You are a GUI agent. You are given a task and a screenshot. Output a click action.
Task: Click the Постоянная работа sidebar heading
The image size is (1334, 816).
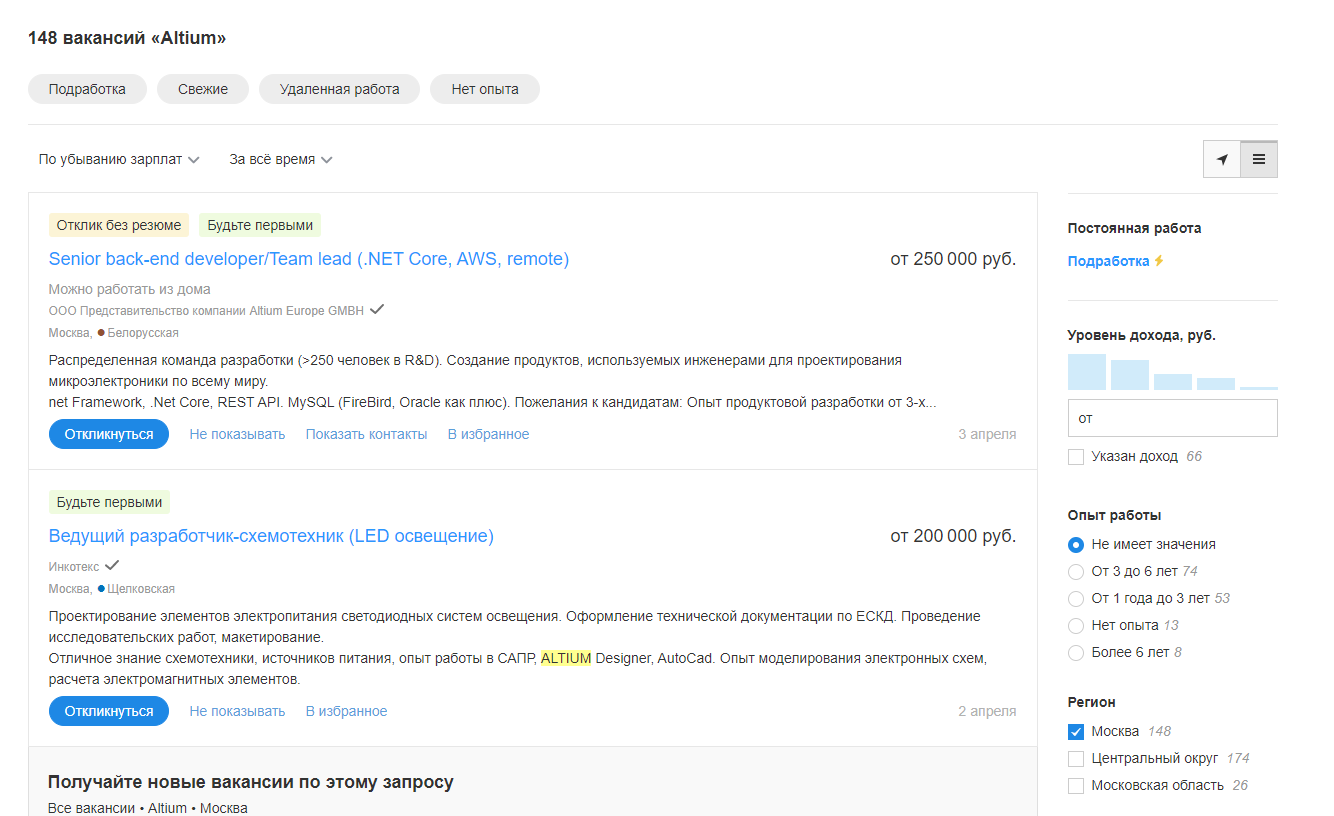(1134, 228)
